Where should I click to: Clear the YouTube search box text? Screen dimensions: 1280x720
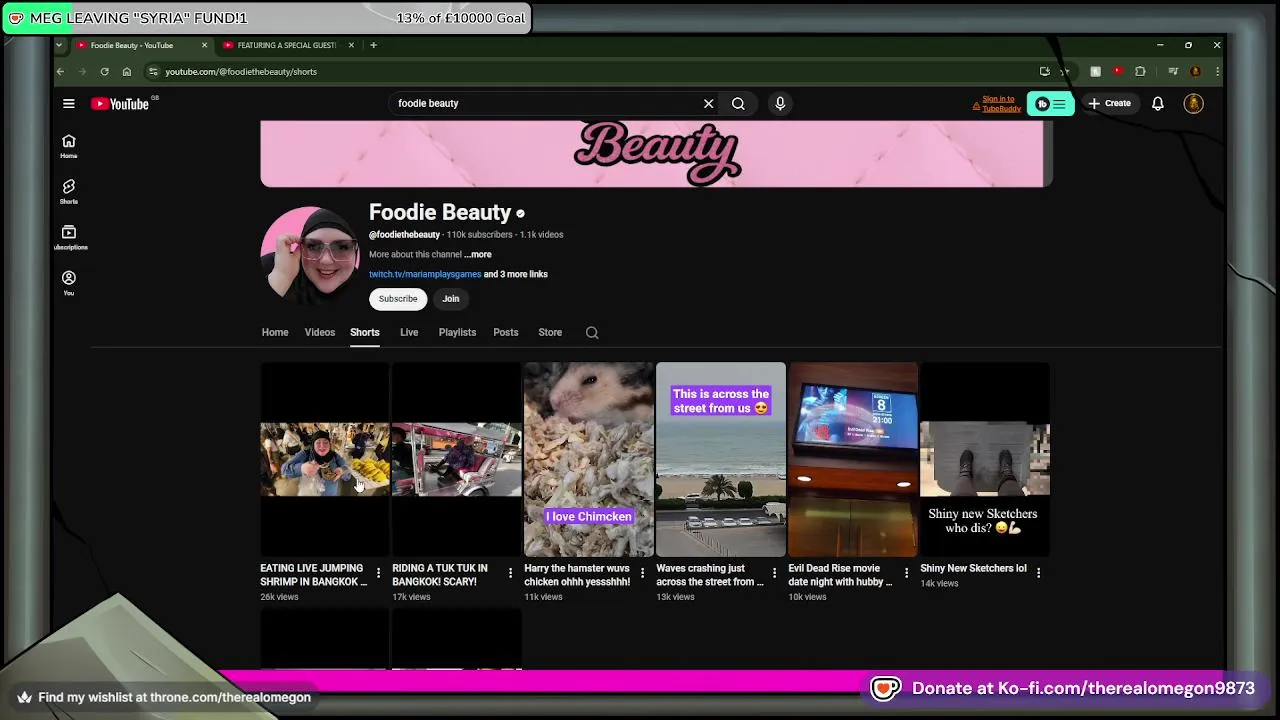tap(708, 103)
